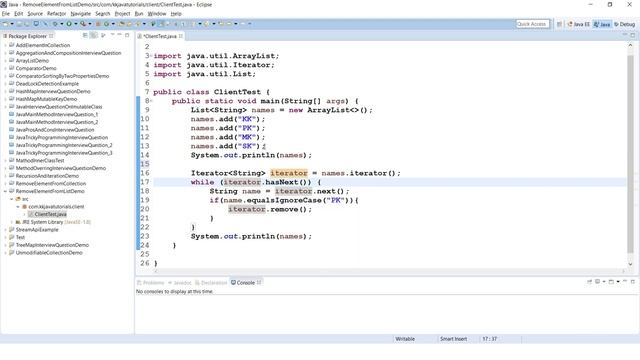The width and height of the screenshot is (640, 360).
Task: Select the TreeMapInterviewQuestionDemo project
Action: (x=52, y=245)
